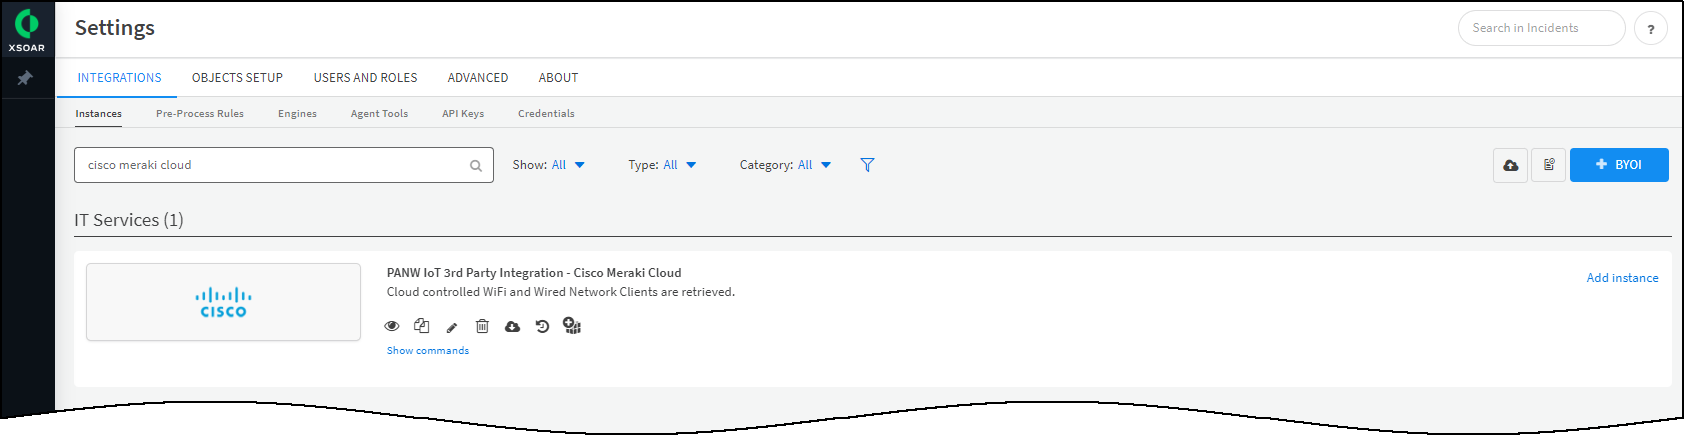
Task: Expand the Show: All dropdown
Action: (549, 165)
